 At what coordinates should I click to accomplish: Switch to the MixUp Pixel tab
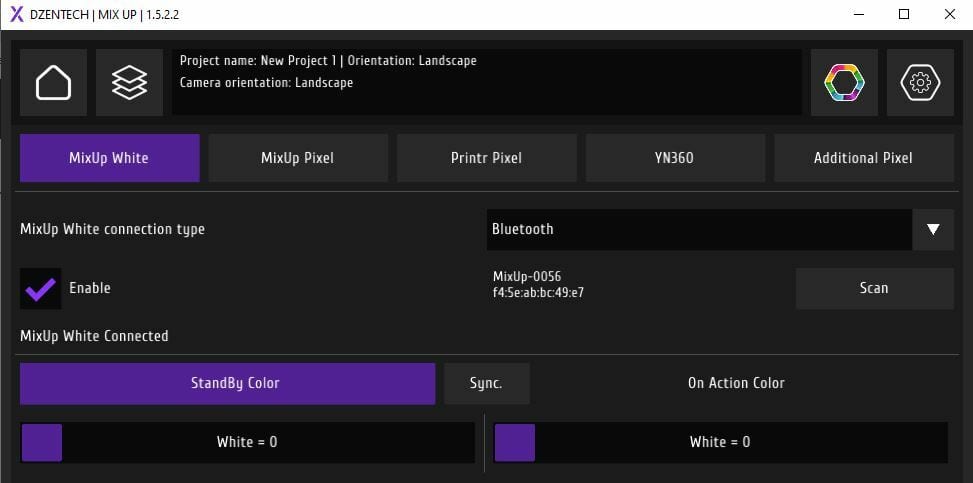coord(298,158)
